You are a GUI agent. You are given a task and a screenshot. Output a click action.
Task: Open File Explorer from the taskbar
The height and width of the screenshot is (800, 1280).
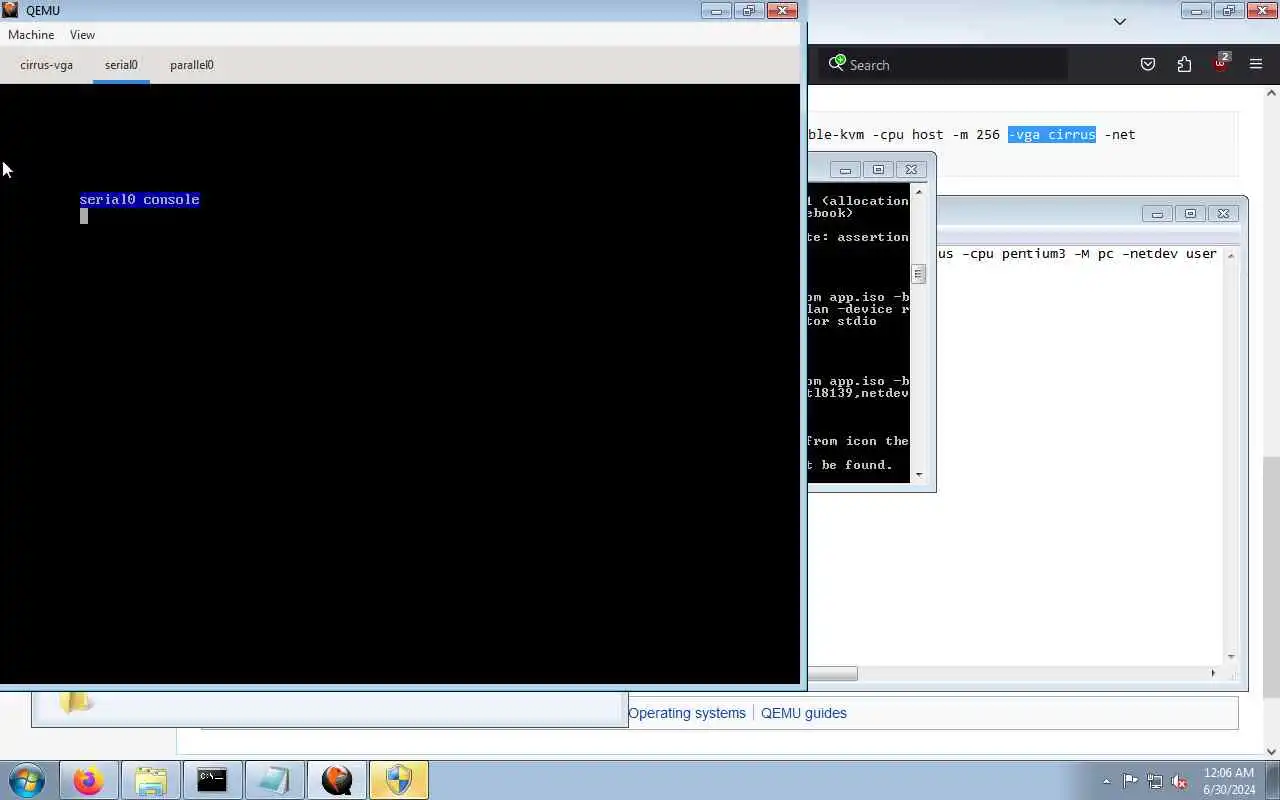pyautogui.click(x=150, y=780)
